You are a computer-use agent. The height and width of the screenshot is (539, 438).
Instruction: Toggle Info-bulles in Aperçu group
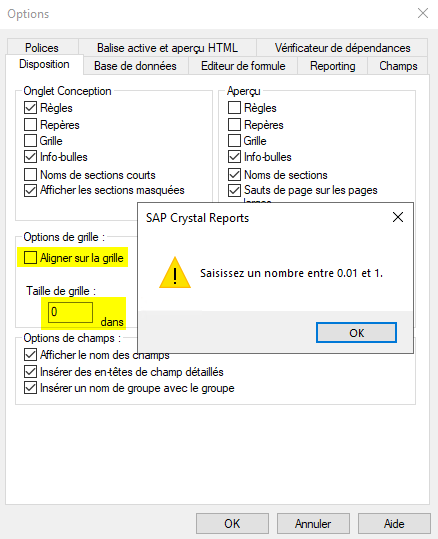coord(234,157)
